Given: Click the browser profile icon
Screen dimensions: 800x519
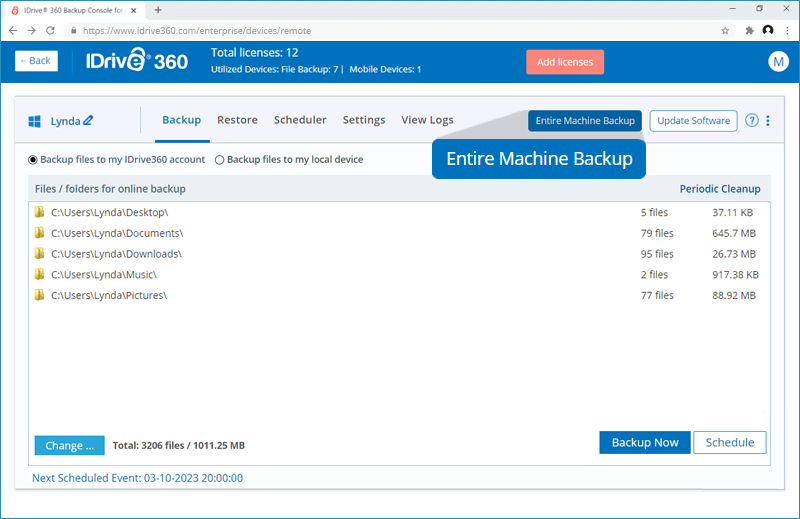Looking at the screenshot, I should pyautogui.click(x=768, y=31).
